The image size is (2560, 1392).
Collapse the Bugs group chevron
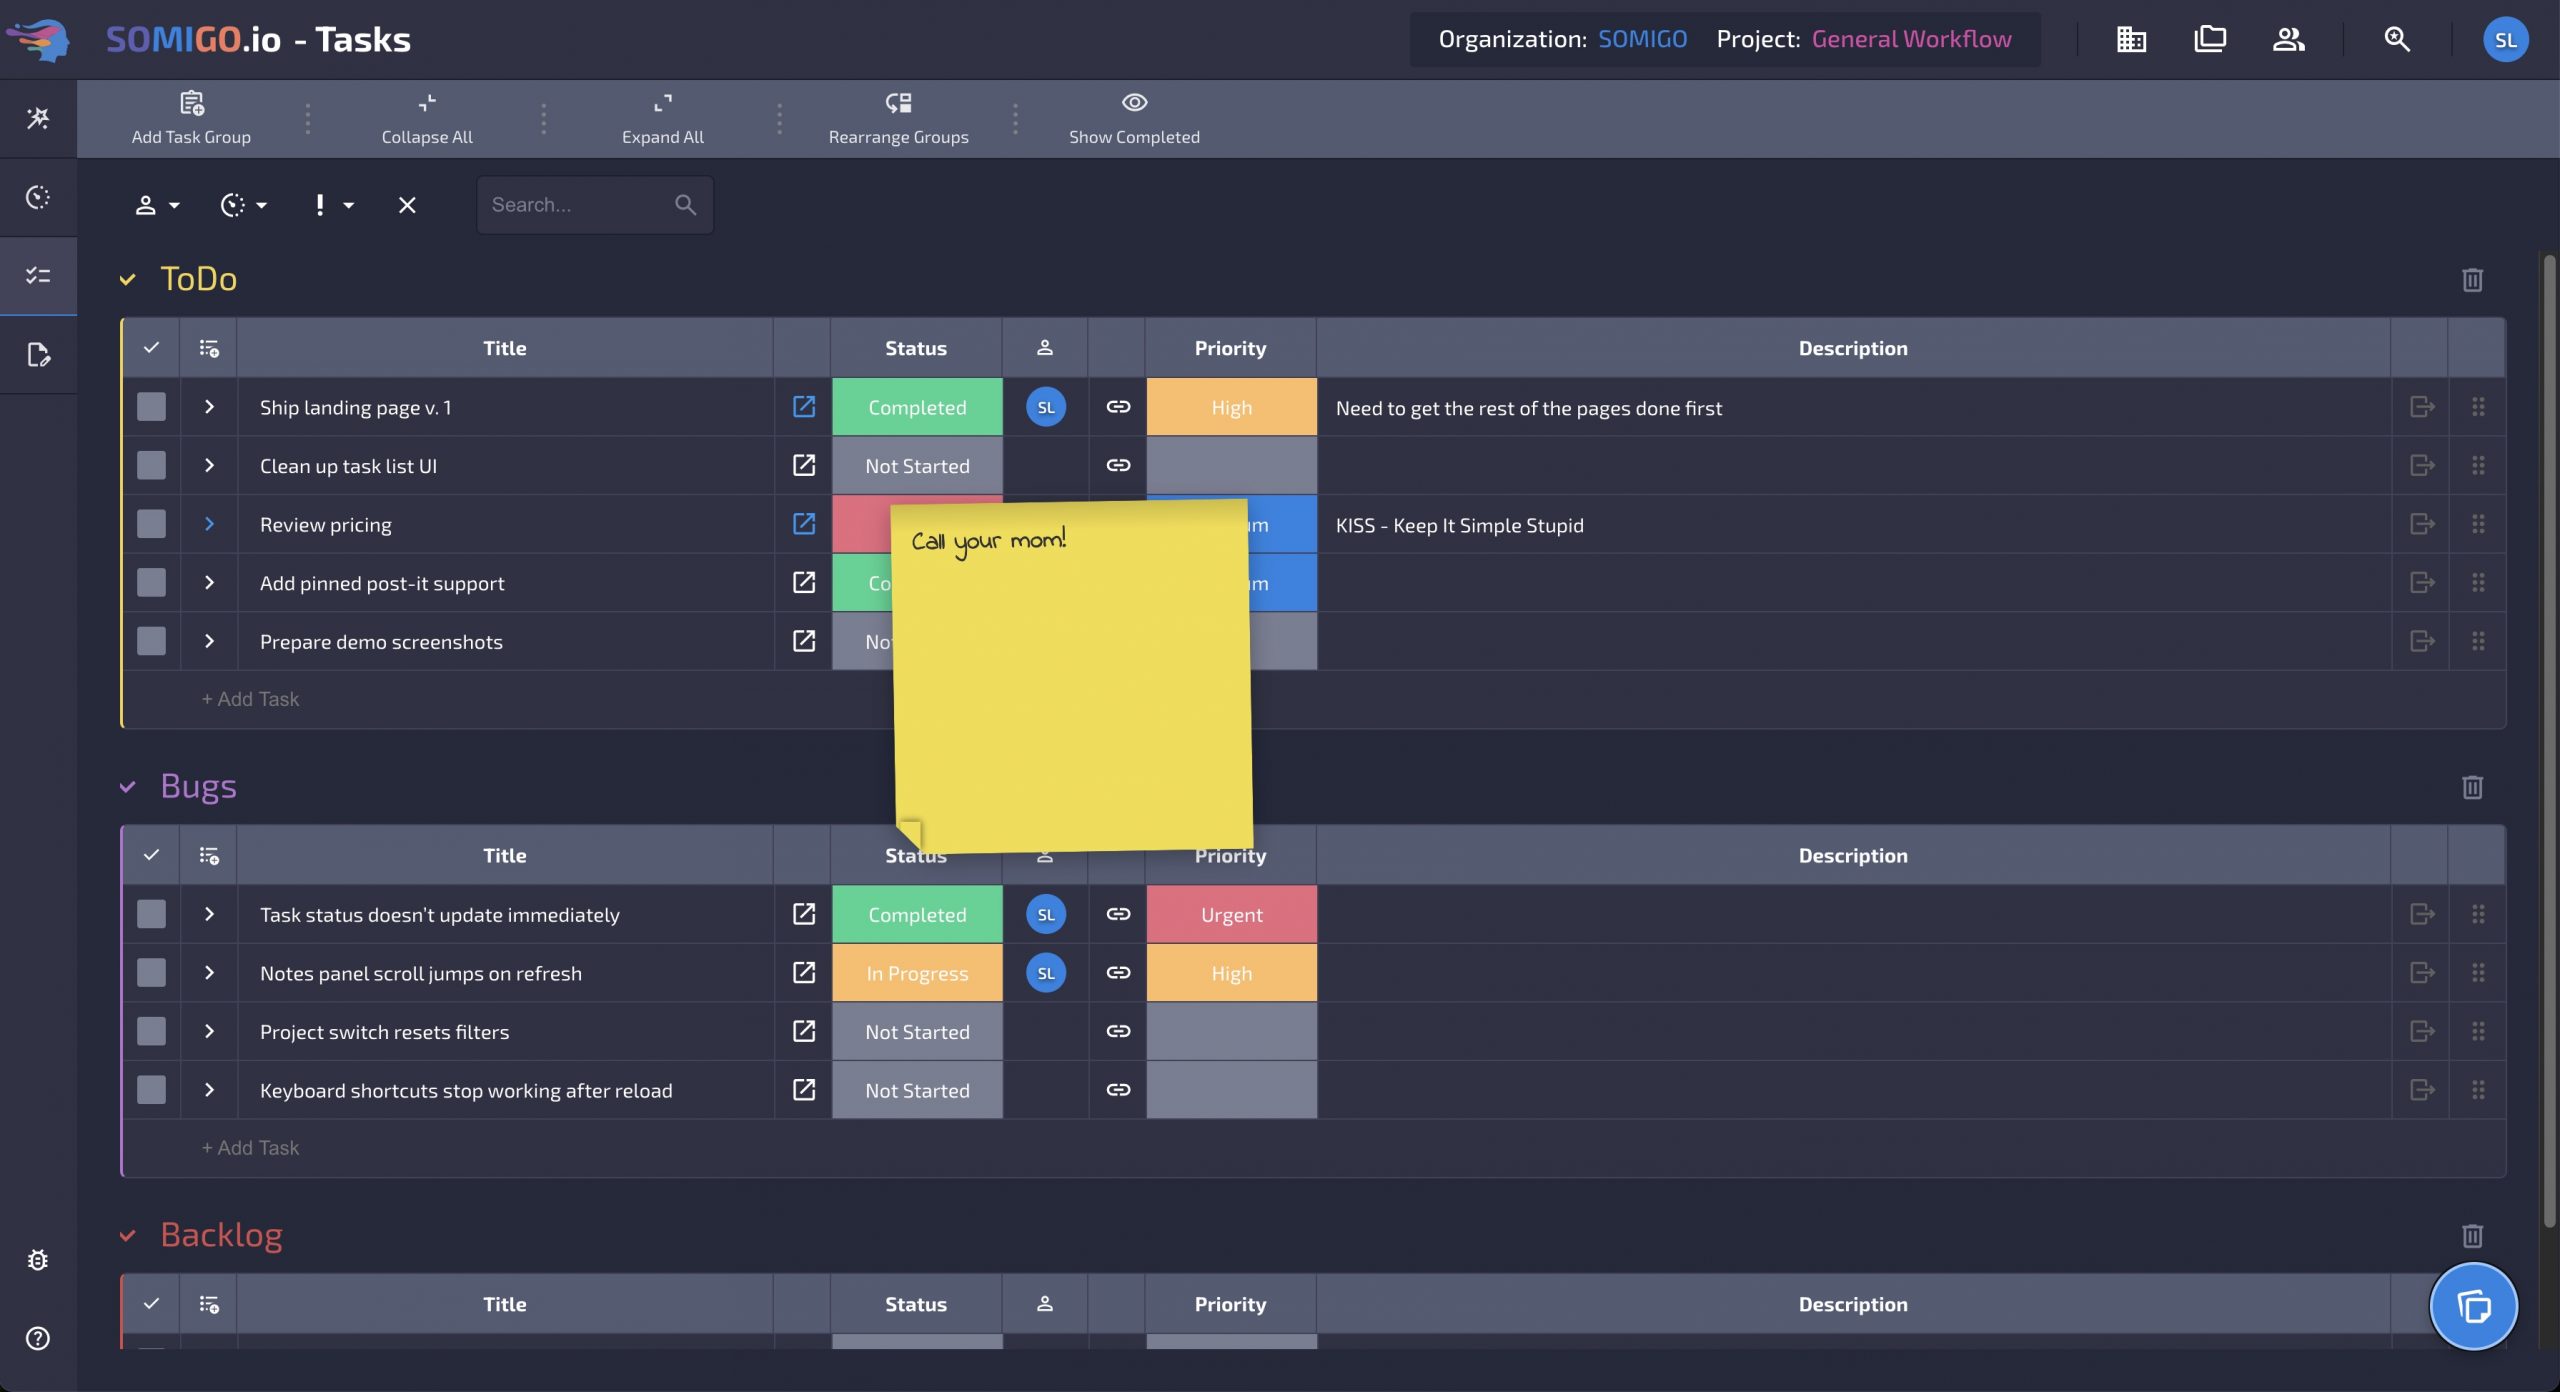(127, 787)
